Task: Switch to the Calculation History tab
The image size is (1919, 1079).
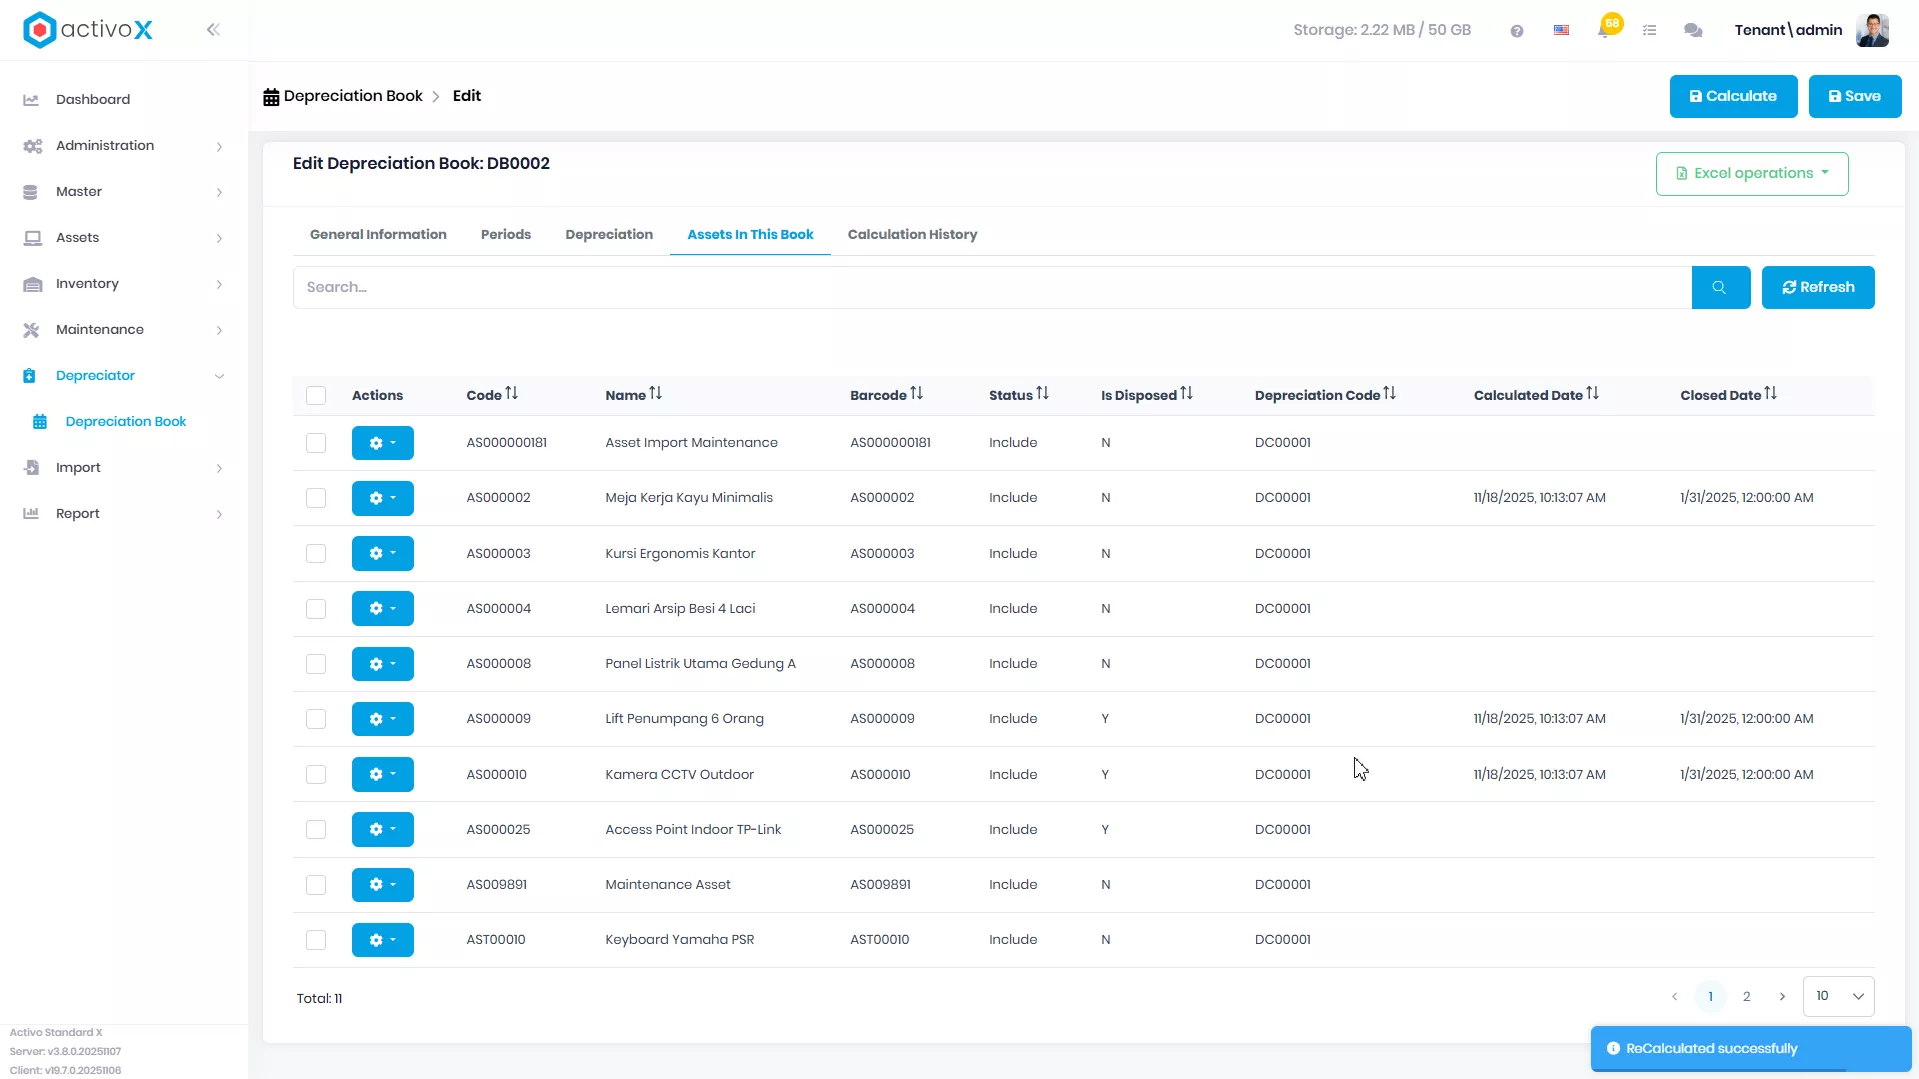Action: tap(912, 235)
